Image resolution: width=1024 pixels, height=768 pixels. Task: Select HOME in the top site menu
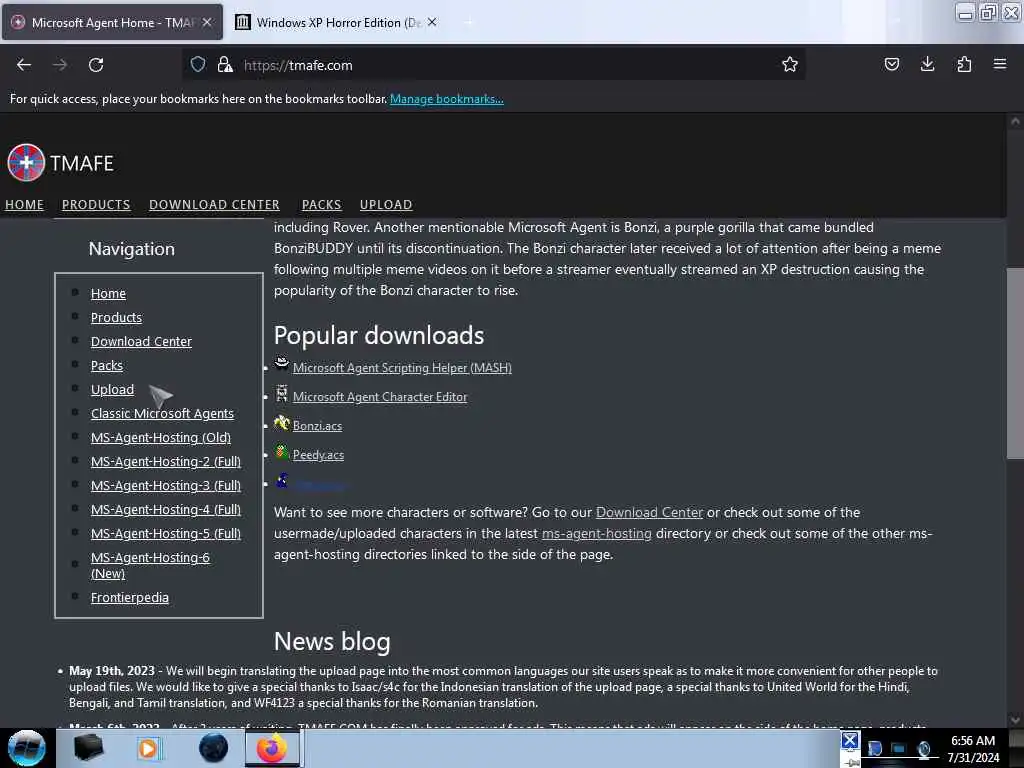point(24,204)
